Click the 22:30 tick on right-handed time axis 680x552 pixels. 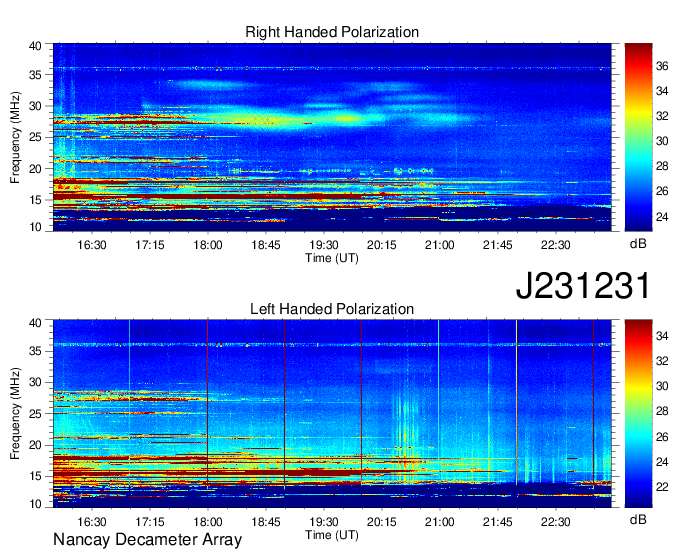click(x=556, y=245)
